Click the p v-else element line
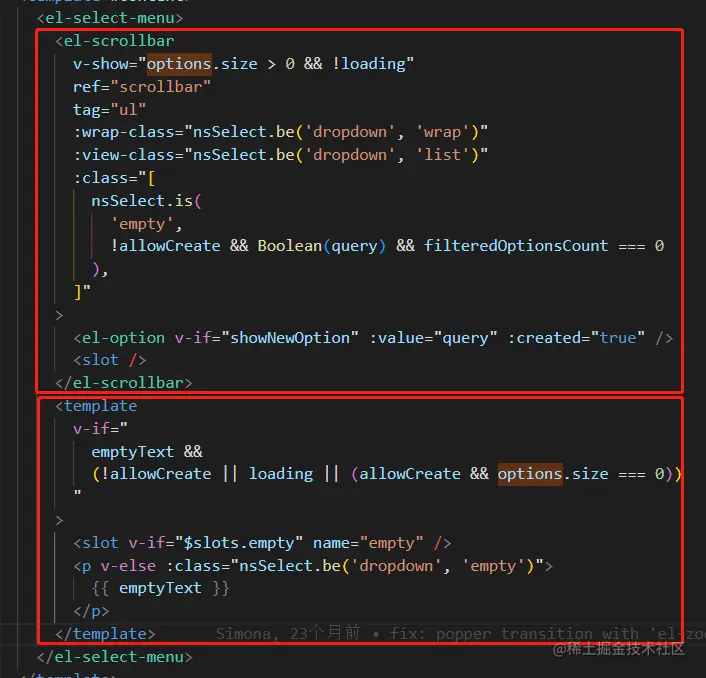Viewport: 706px width, 678px height. pos(313,566)
